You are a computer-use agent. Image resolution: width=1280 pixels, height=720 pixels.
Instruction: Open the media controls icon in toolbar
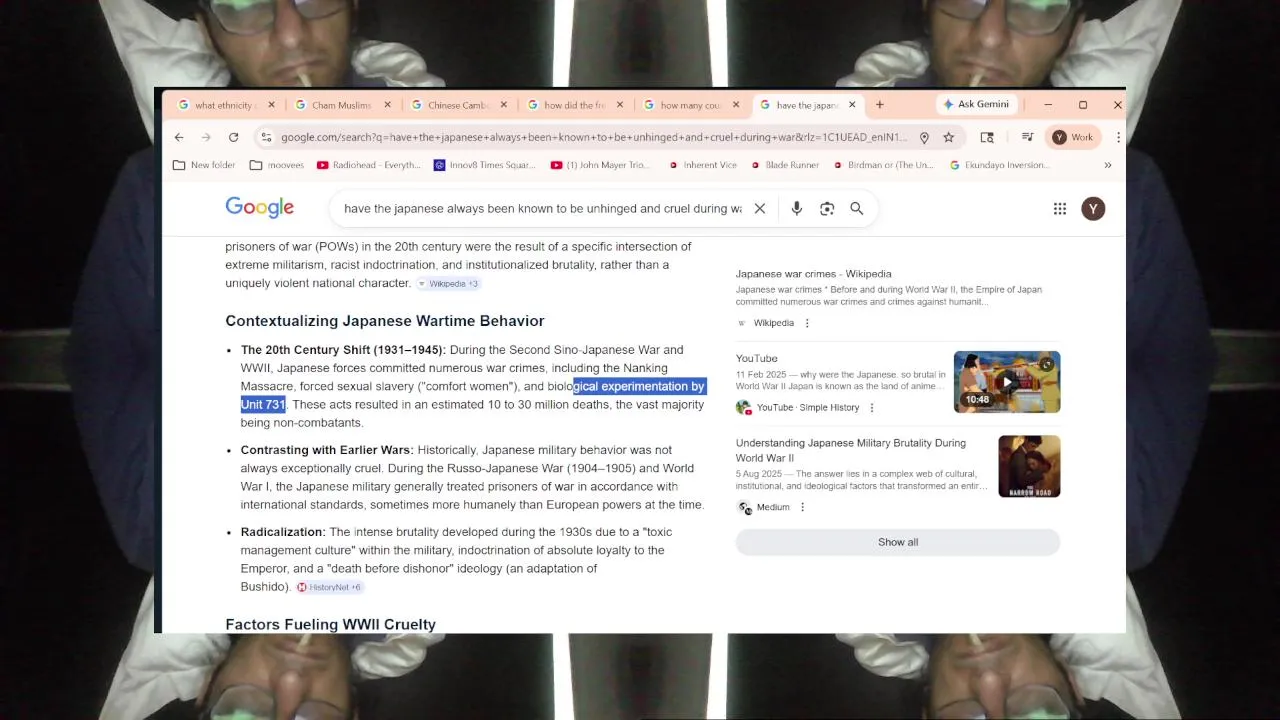(x=1027, y=137)
